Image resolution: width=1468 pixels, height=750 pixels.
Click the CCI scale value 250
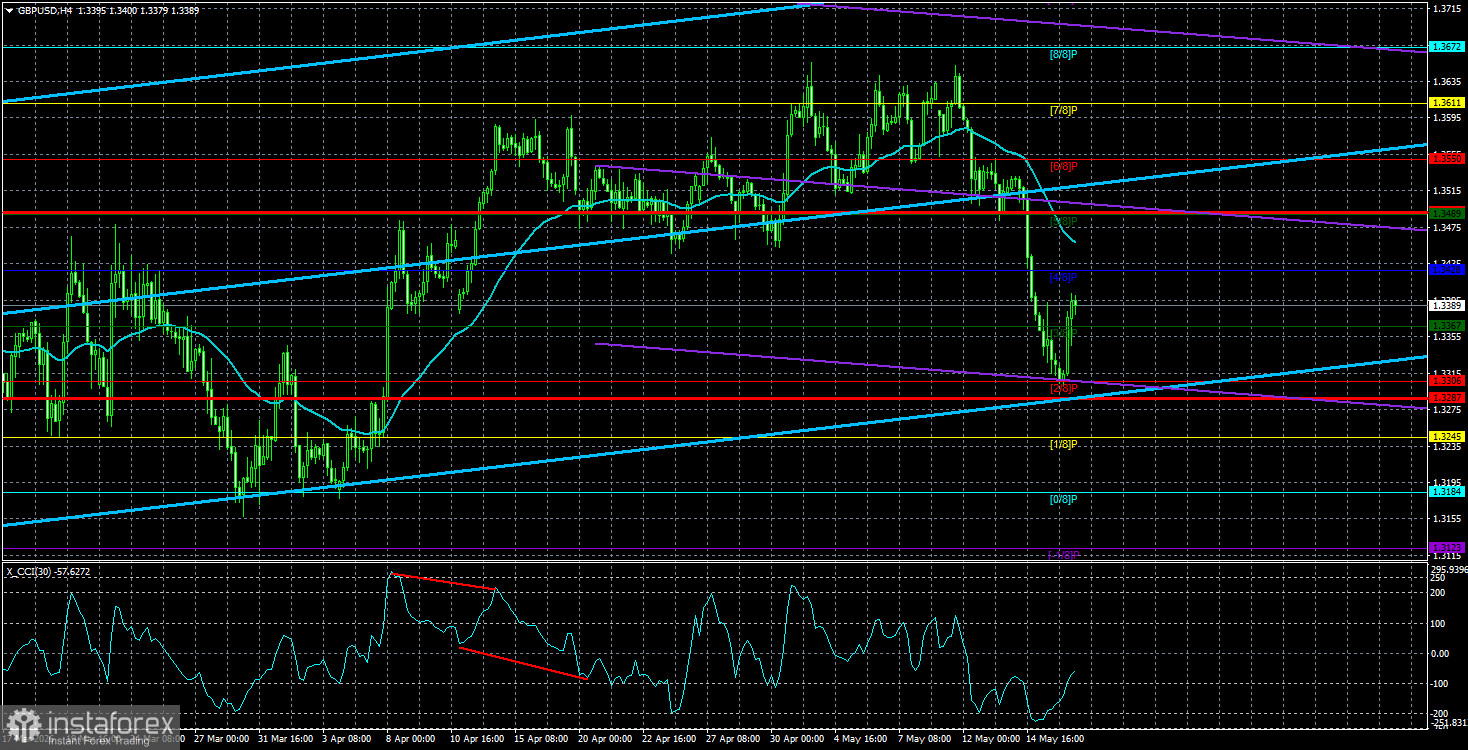(1438, 577)
